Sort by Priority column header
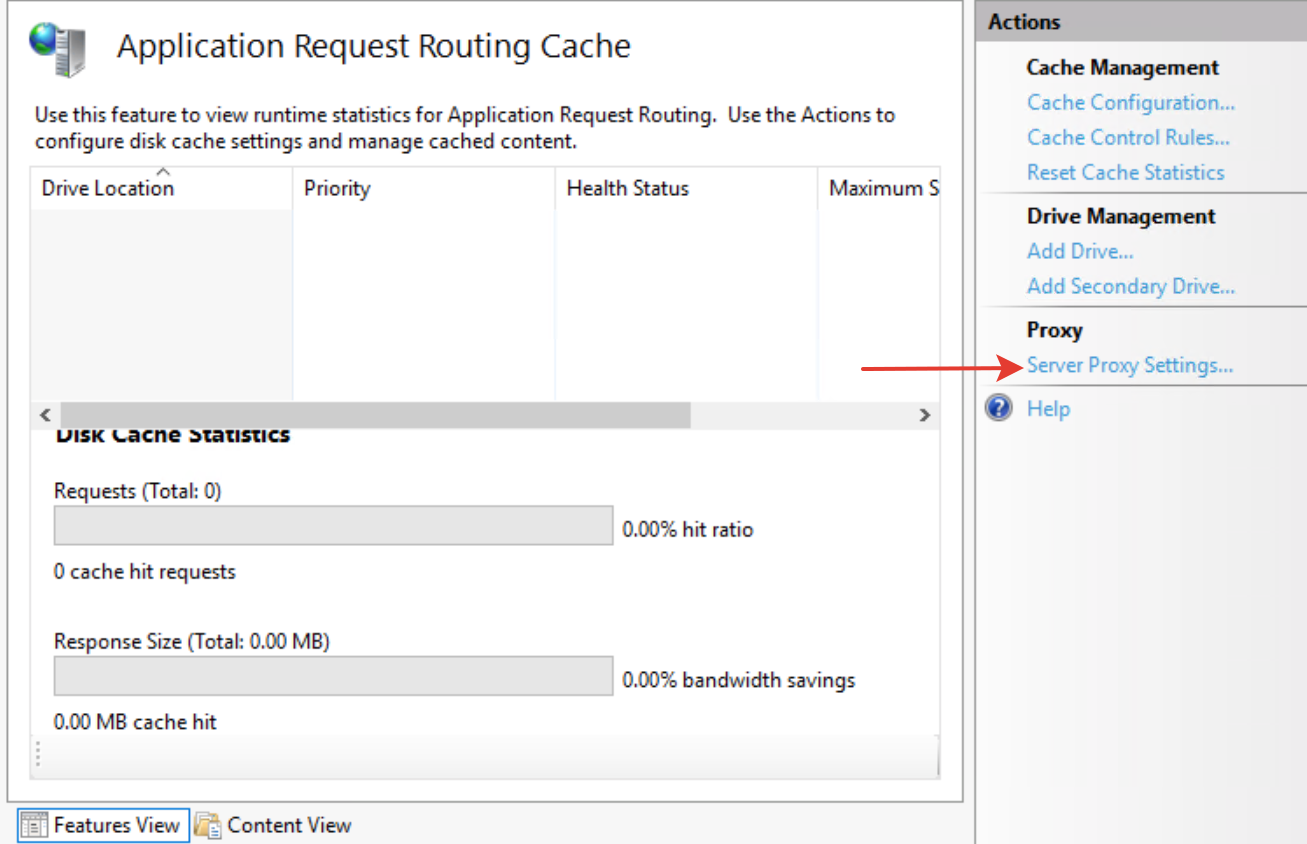The height and width of the screenshot is (844, 1307). [423, 188]
